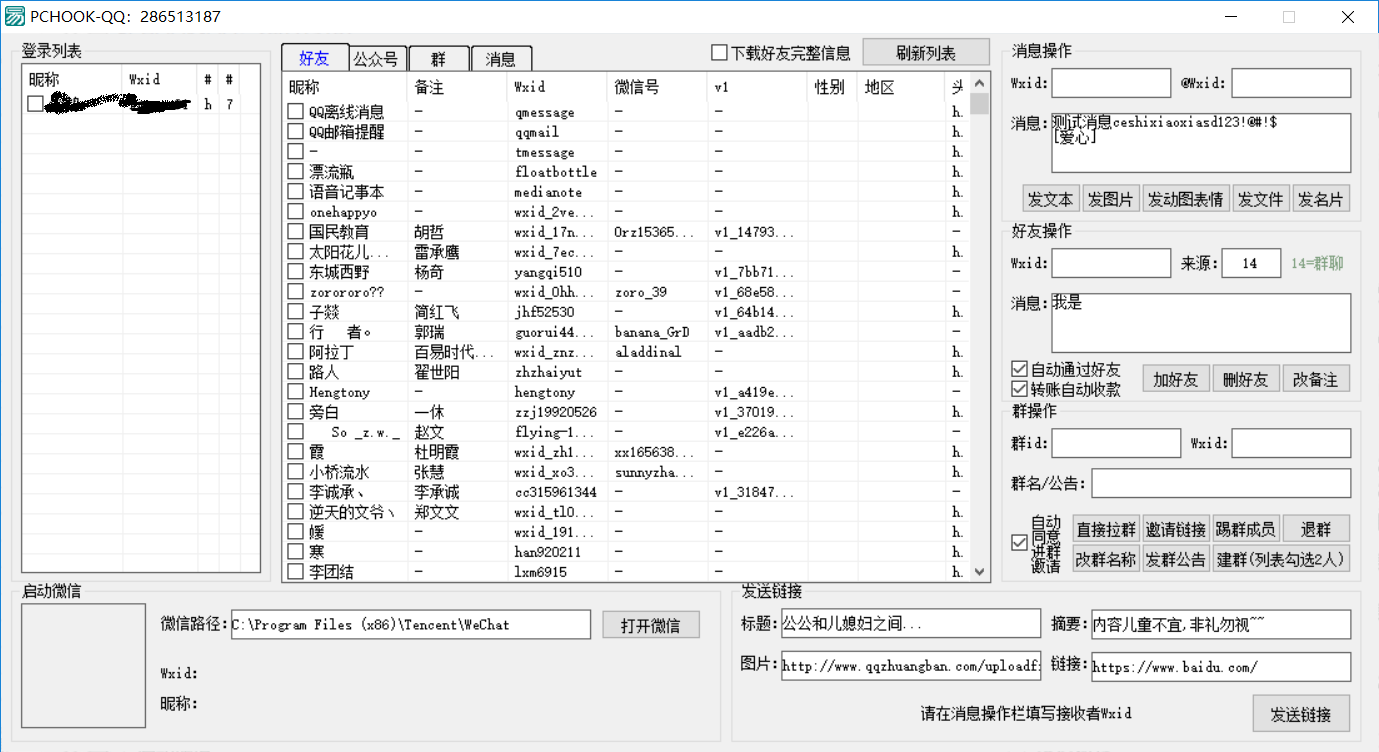
Task: Click the 退群 button
Action: point(1316,529)
